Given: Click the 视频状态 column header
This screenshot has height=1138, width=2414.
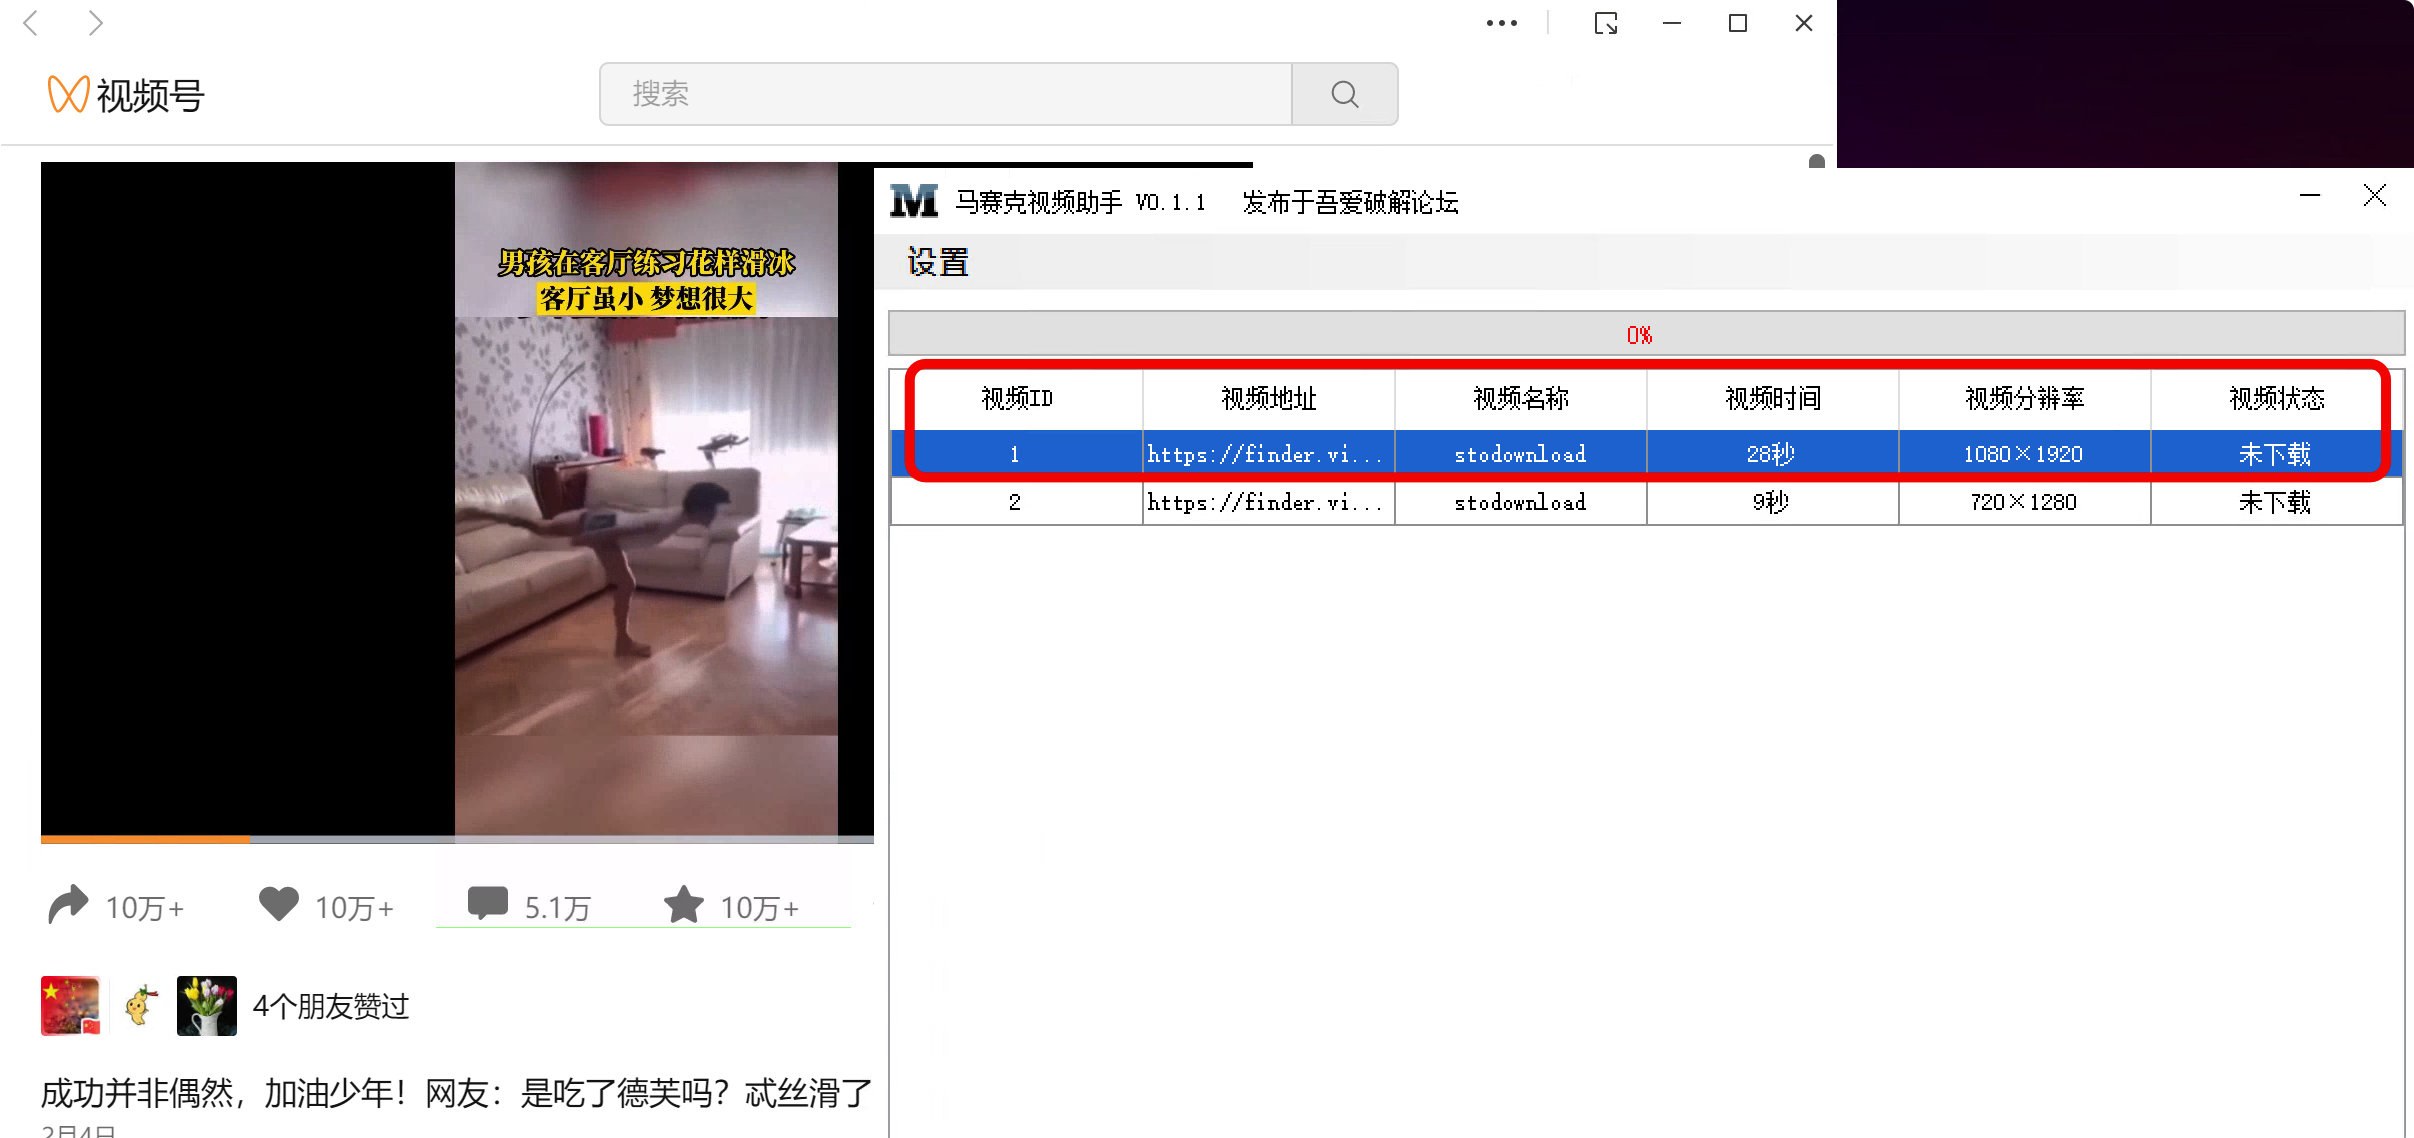Looking at the screenshot, I should pos(2276,399).
